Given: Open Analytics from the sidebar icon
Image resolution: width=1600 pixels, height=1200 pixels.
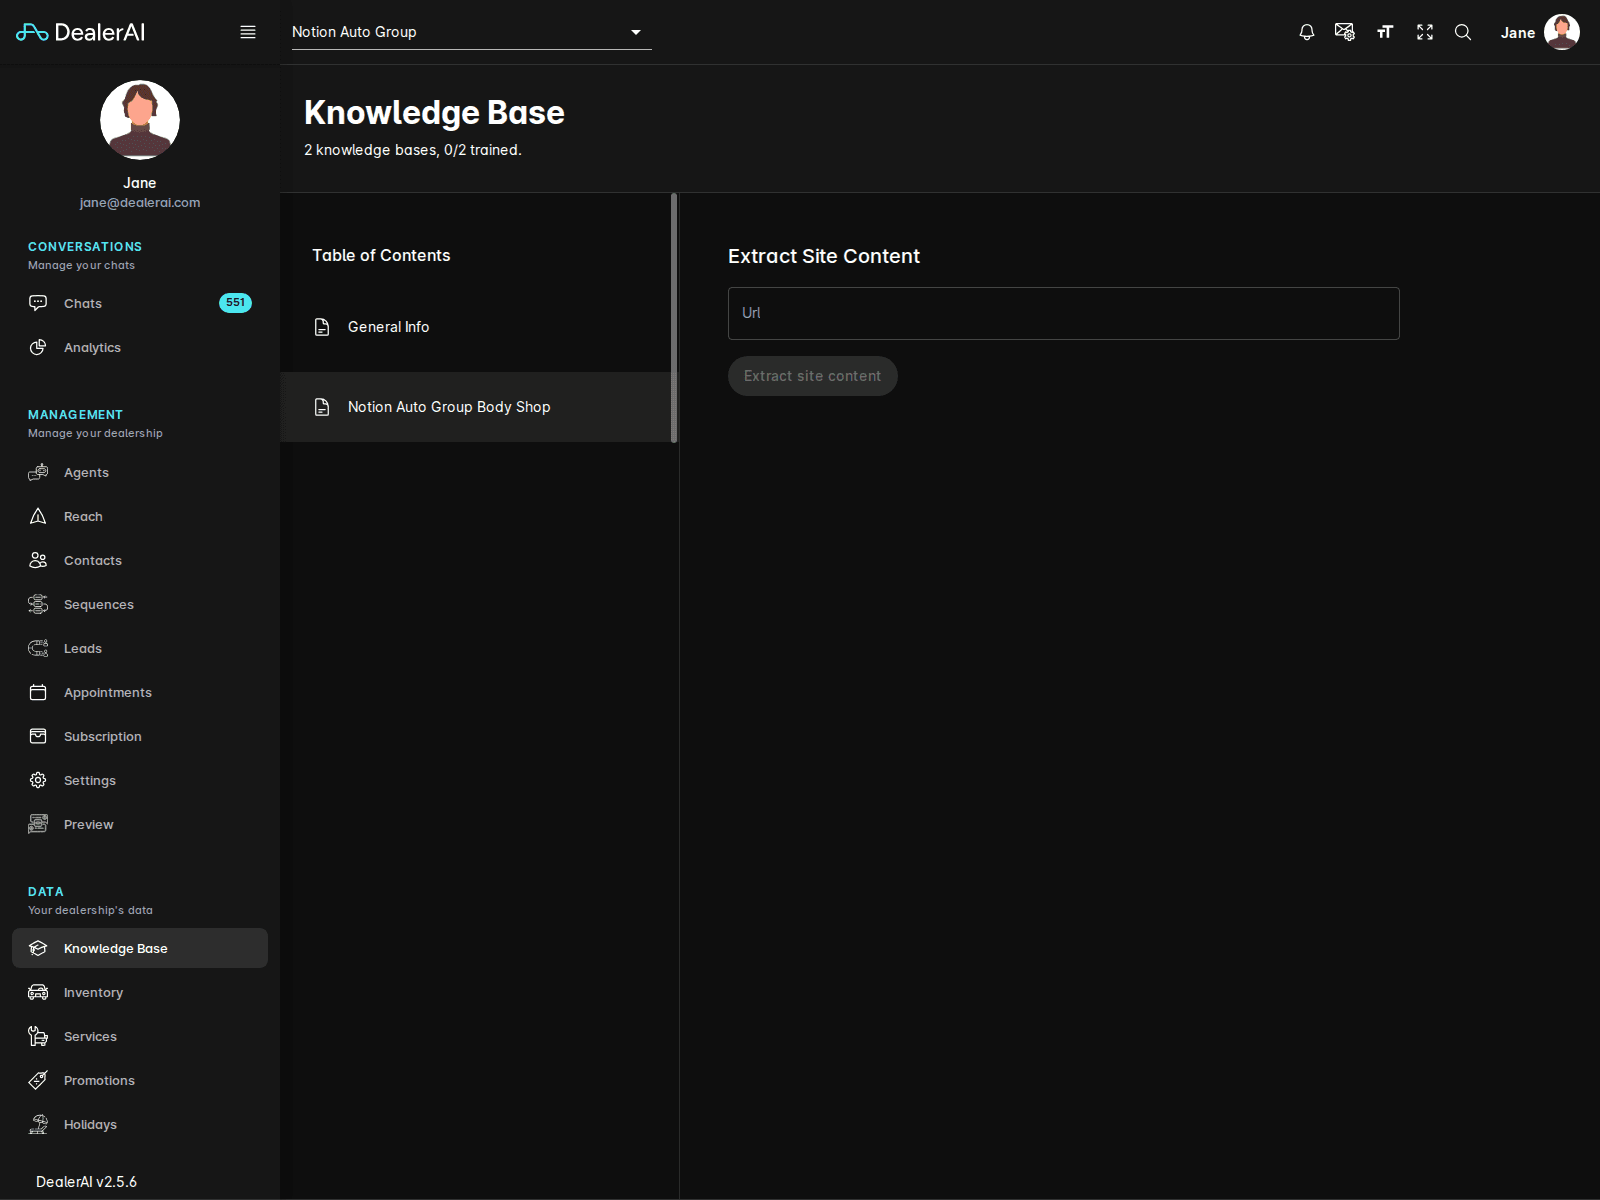Looking at the screenshot, I should pyautogui.click(x=37, y=347).
